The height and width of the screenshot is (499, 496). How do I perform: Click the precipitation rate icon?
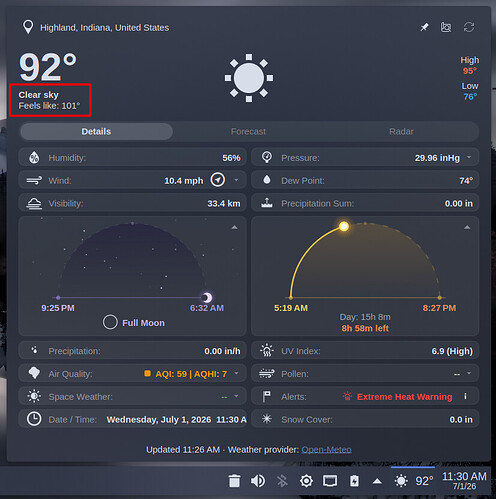(34, 350)
